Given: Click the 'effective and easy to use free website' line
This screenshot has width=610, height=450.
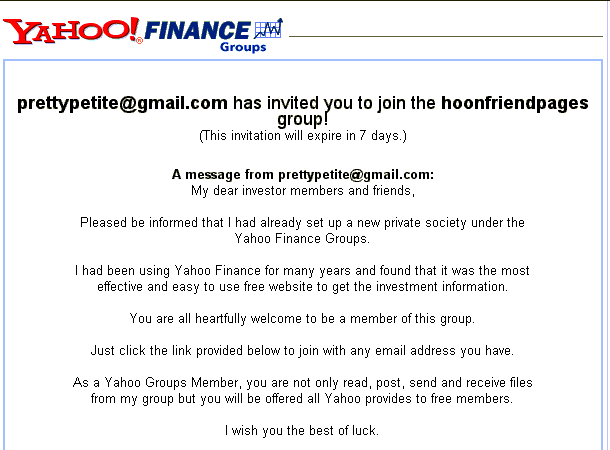Looking at the screenshot, I should 302,287.
